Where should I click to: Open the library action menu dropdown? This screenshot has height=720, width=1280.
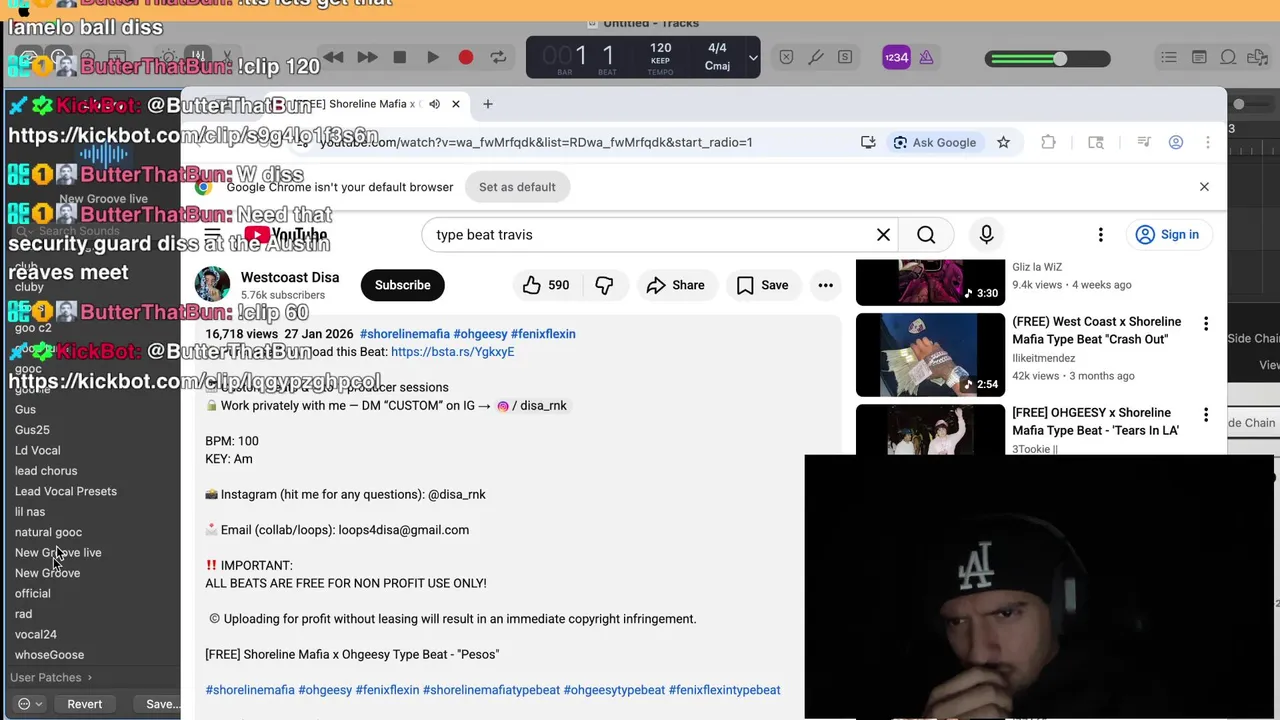30,704
